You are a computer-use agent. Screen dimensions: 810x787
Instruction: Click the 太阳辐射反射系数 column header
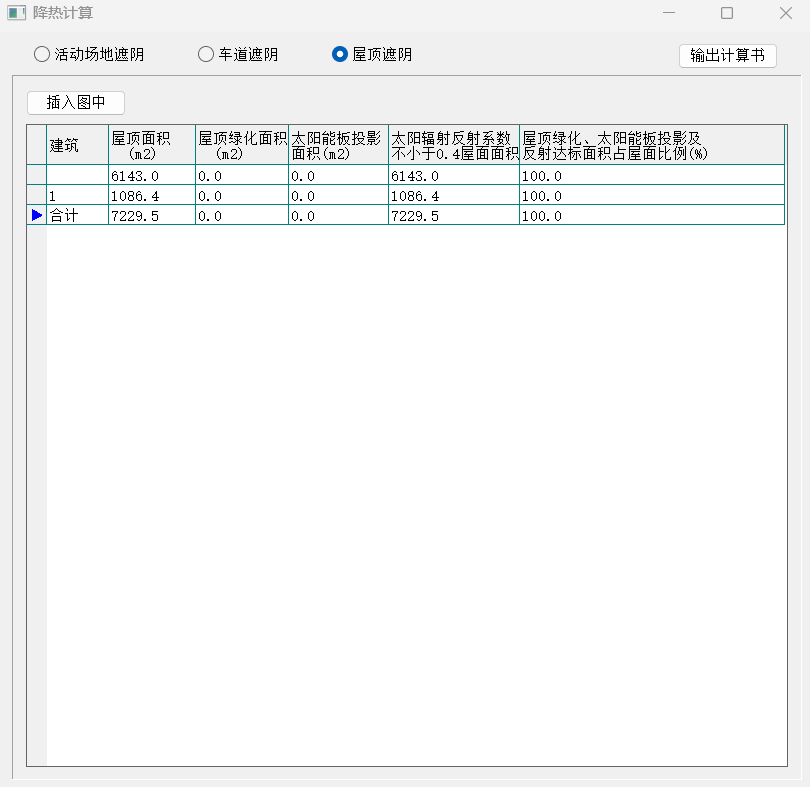coord(453,145)
